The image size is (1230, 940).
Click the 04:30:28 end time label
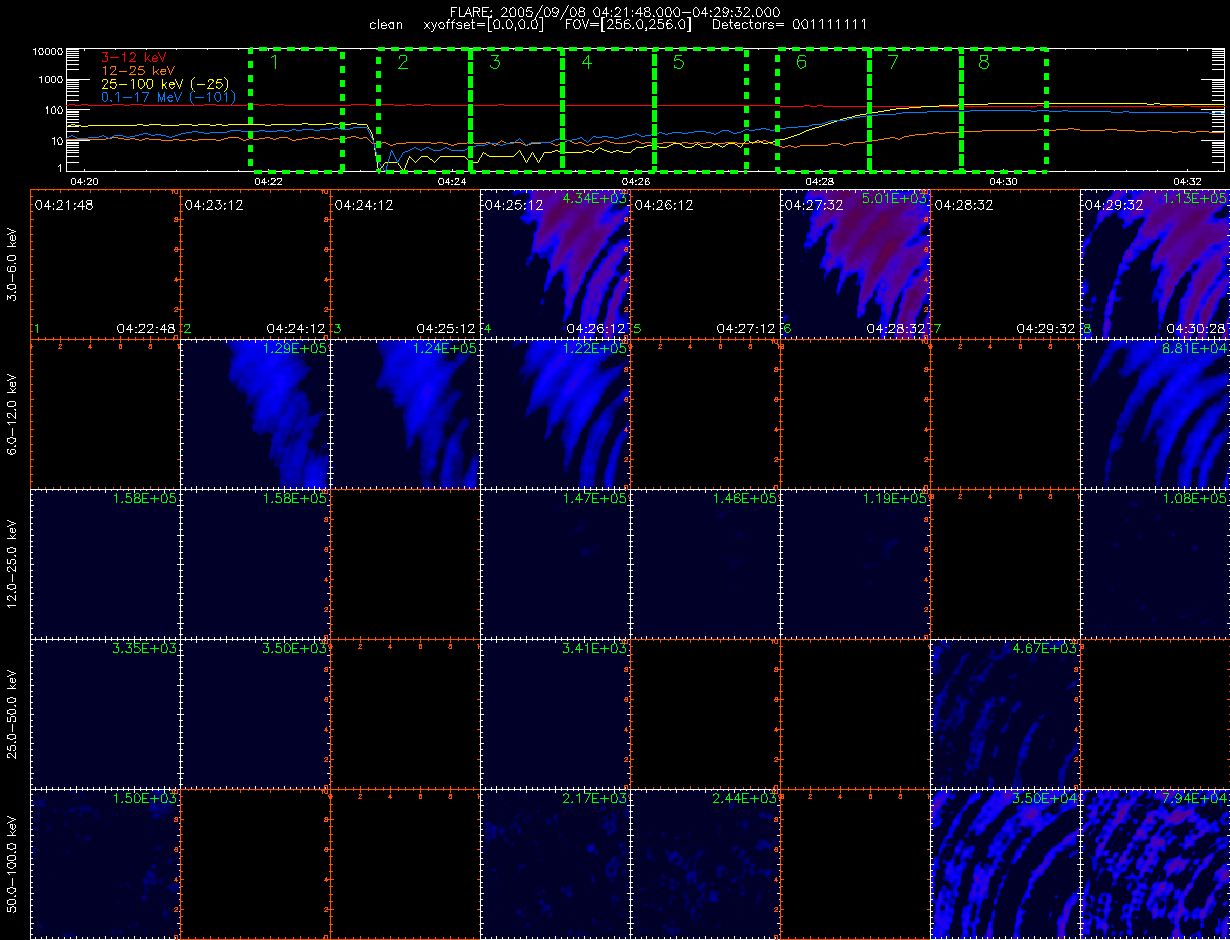coord(1196,328)
